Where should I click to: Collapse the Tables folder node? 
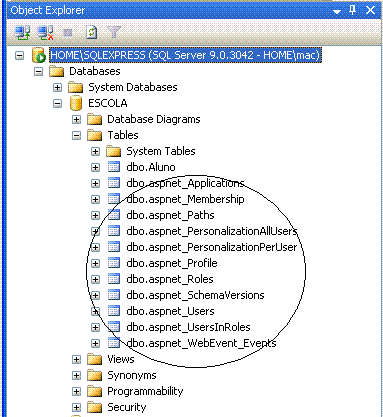pyautogui.click(x=77, y=135)
